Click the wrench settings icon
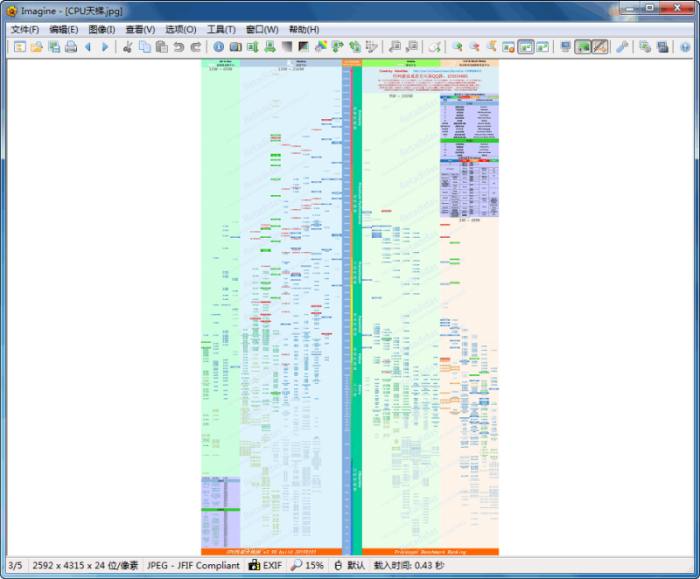700x579 pixels. coord(621,47)
